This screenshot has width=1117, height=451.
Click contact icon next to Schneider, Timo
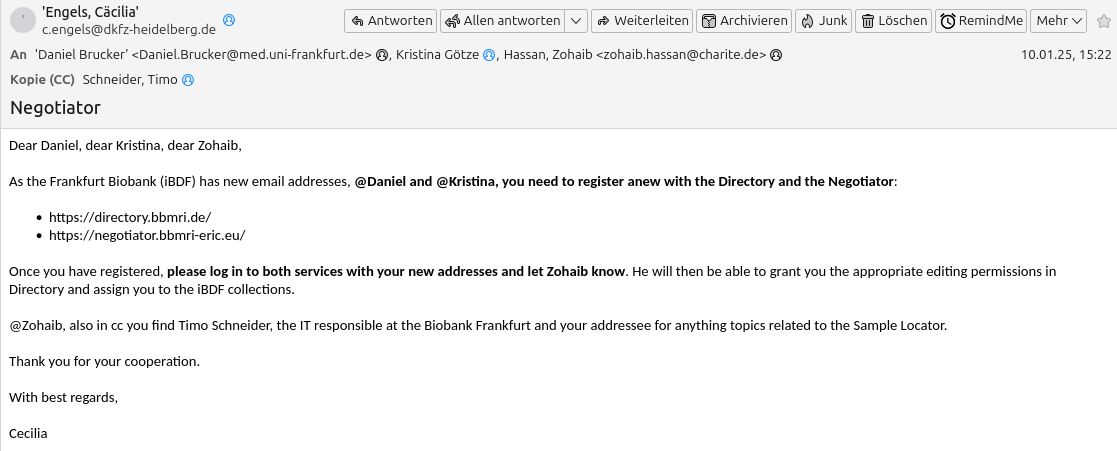pos(187,81)
